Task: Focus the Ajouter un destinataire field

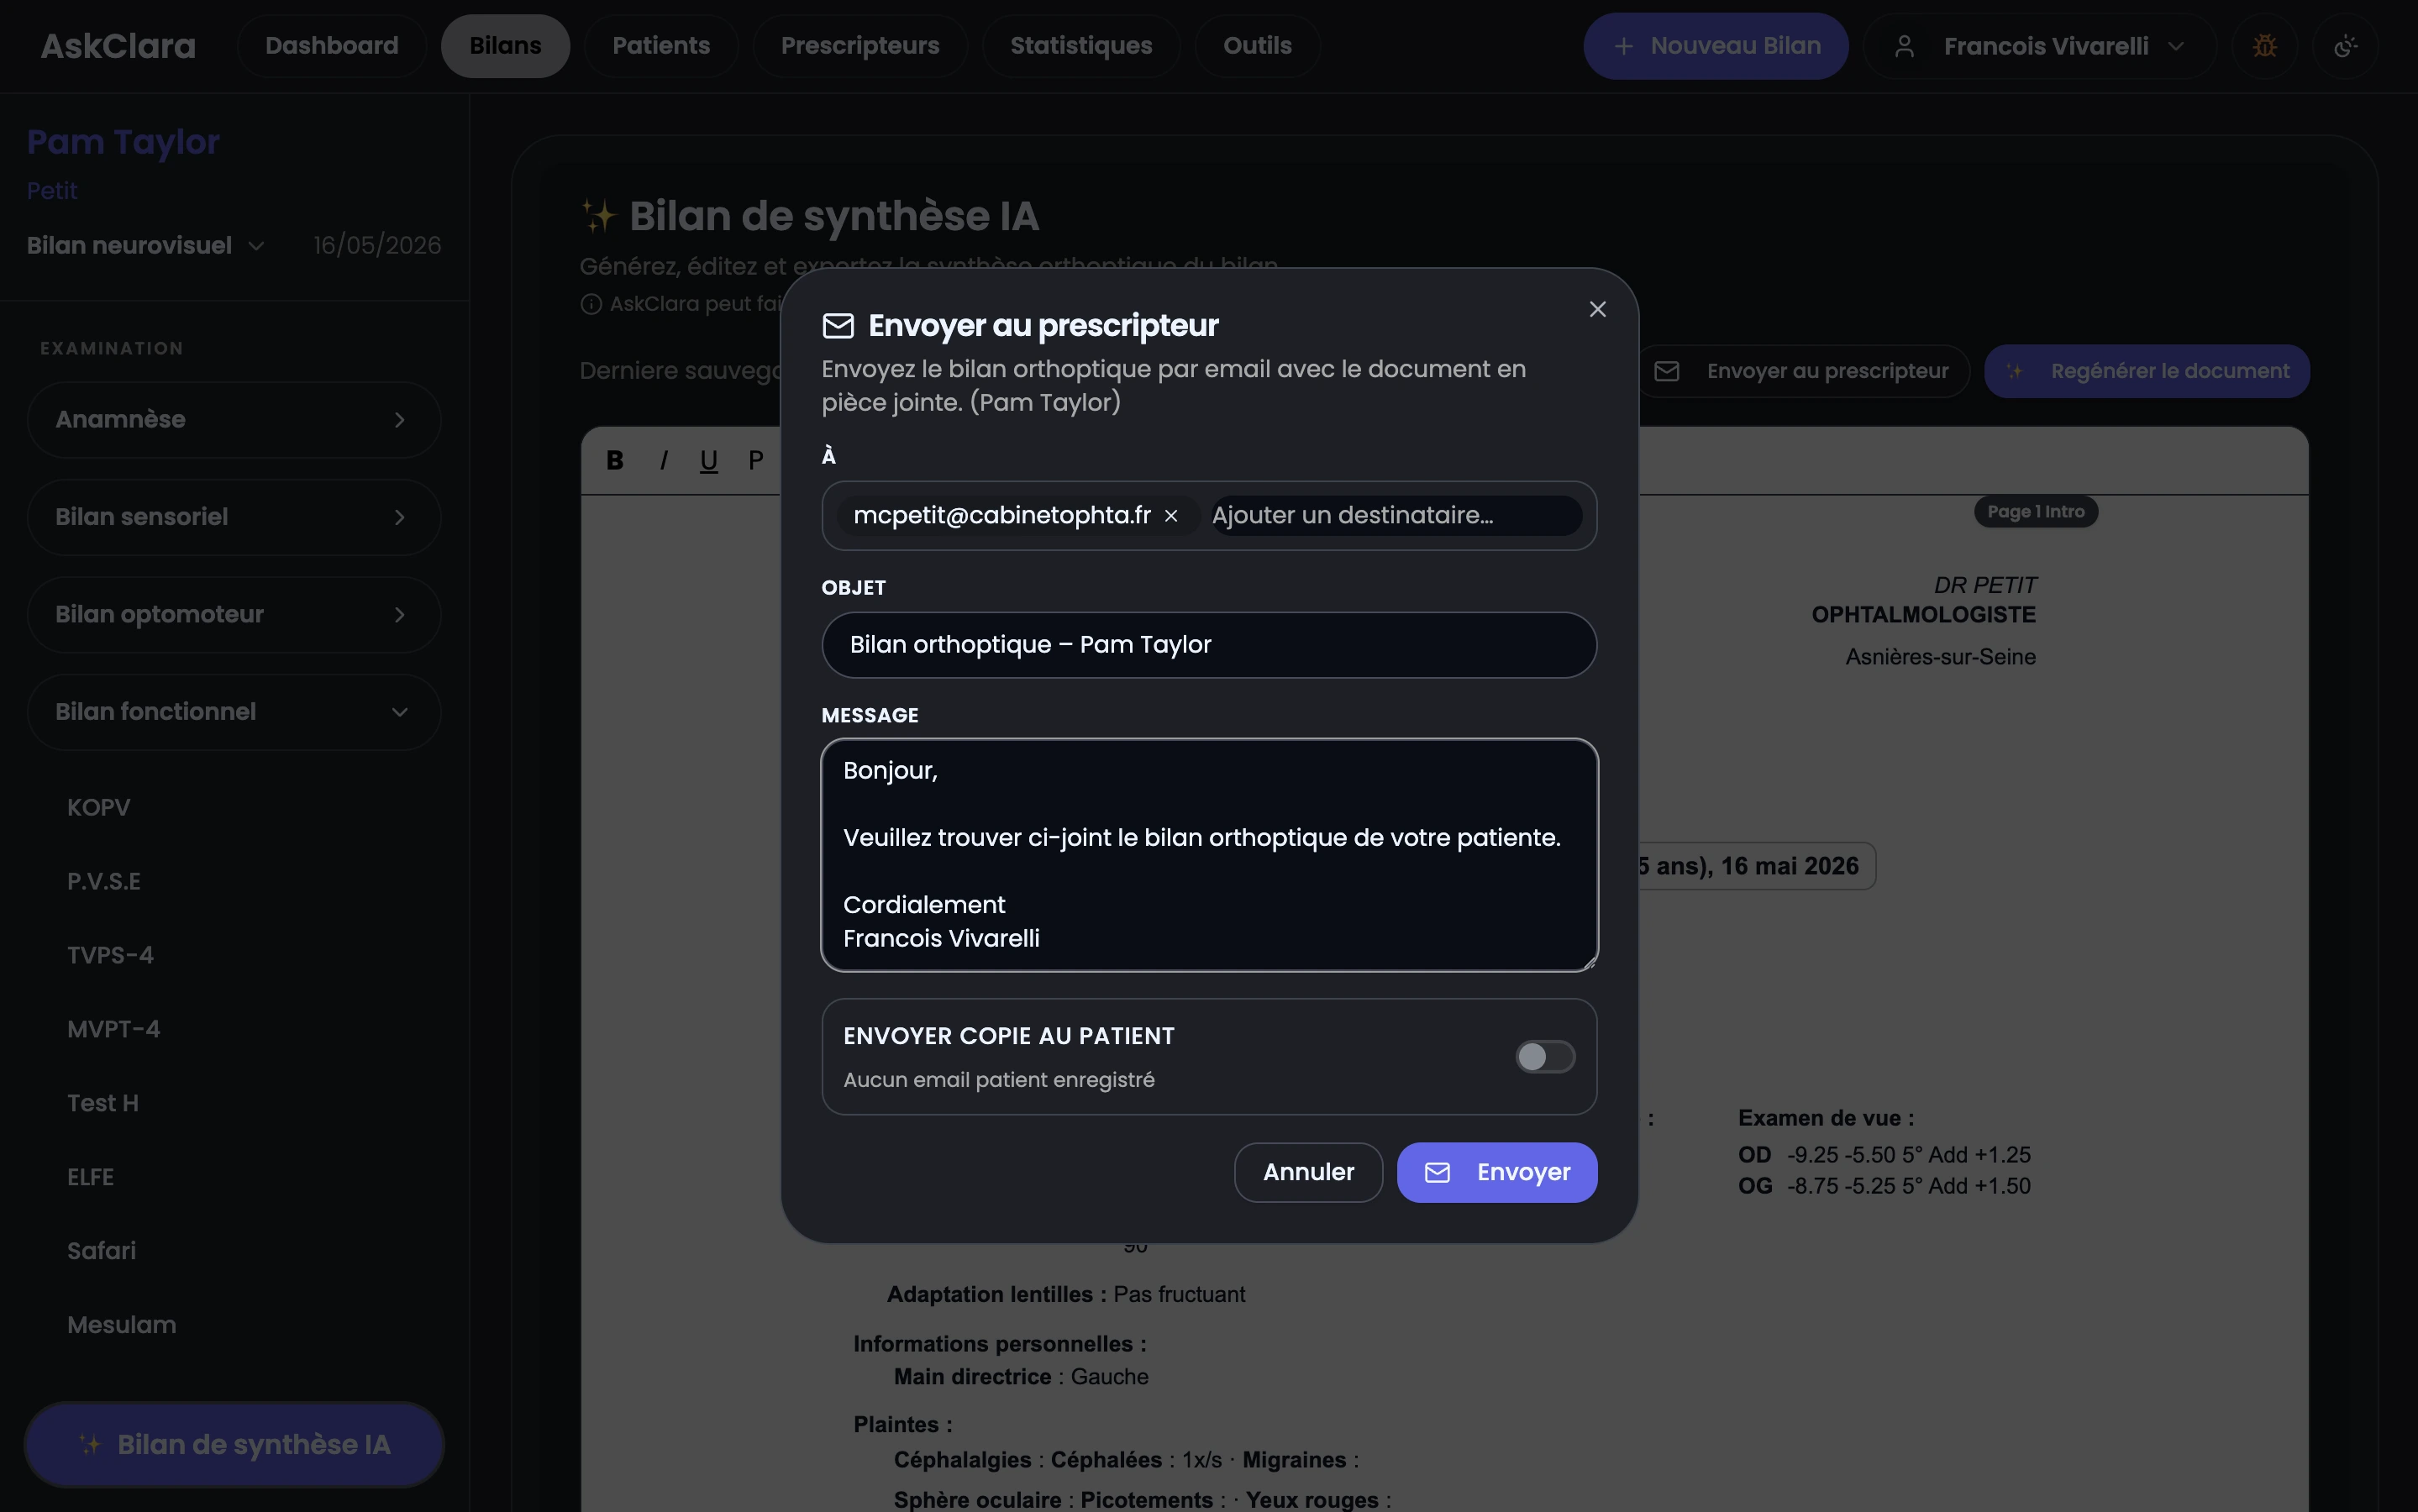Action: 1396,516
